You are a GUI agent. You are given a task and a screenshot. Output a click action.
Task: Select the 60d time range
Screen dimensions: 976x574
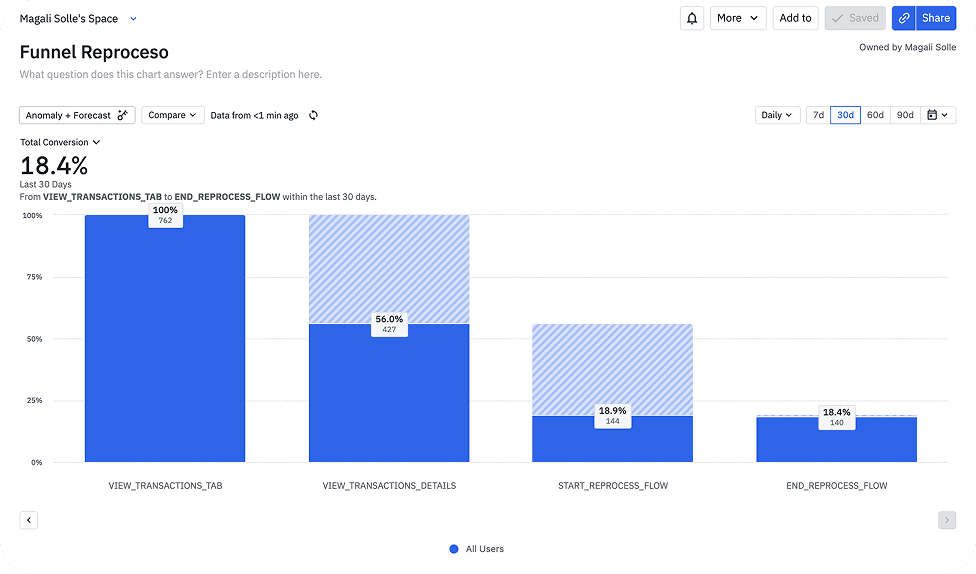click(x=875, y=115)
